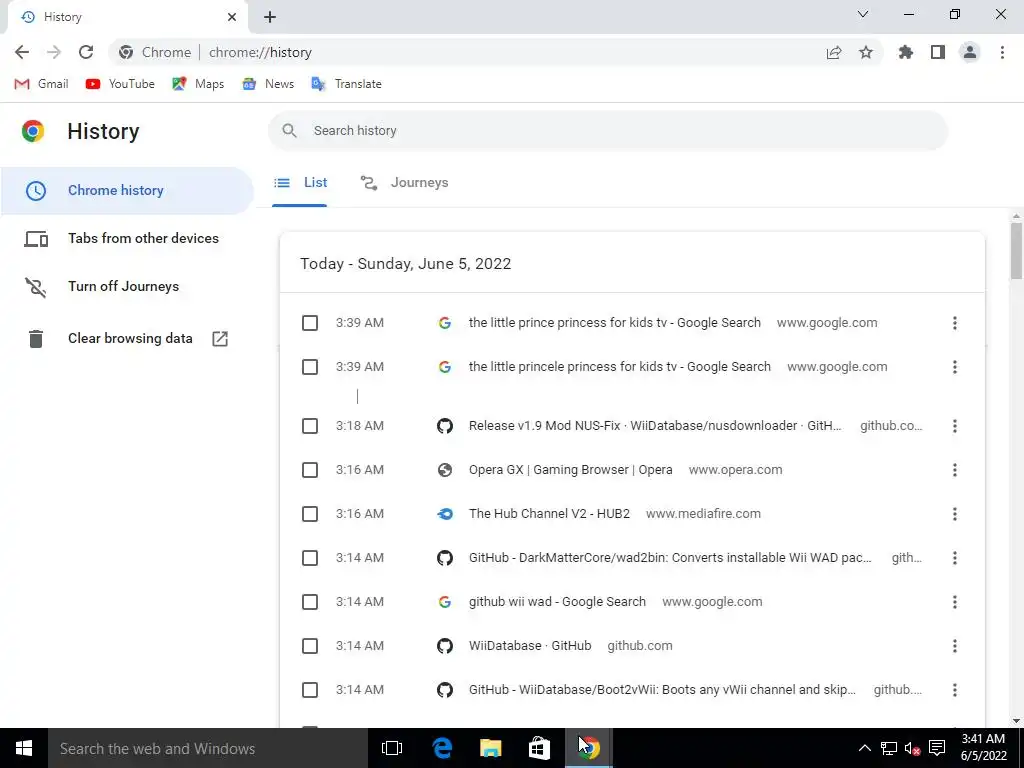Click the share this page icon
The height and width of the screenshot is (768, 1024).
834,52
